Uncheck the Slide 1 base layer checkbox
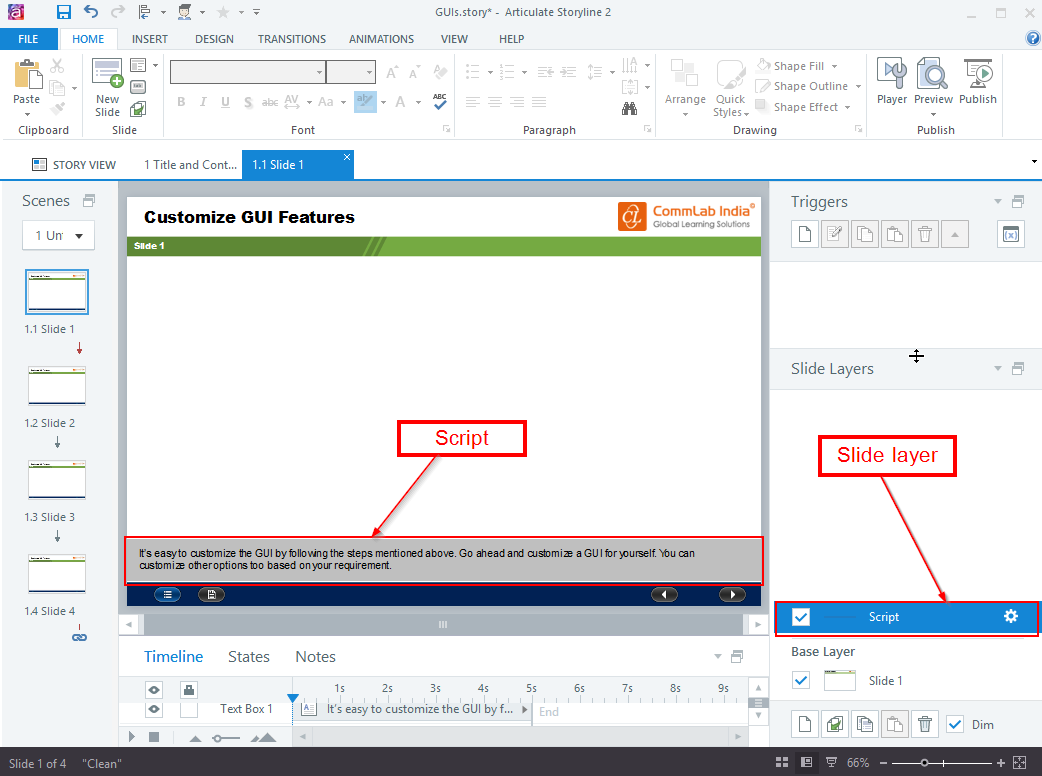The height and width of the screenshot is (776, 1042). (x=800, y=680)
